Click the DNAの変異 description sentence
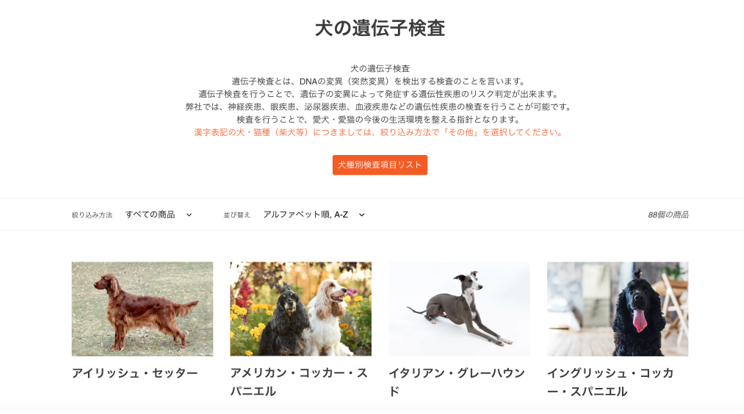Screen dimensions: 744x414 tap(380, 82)
